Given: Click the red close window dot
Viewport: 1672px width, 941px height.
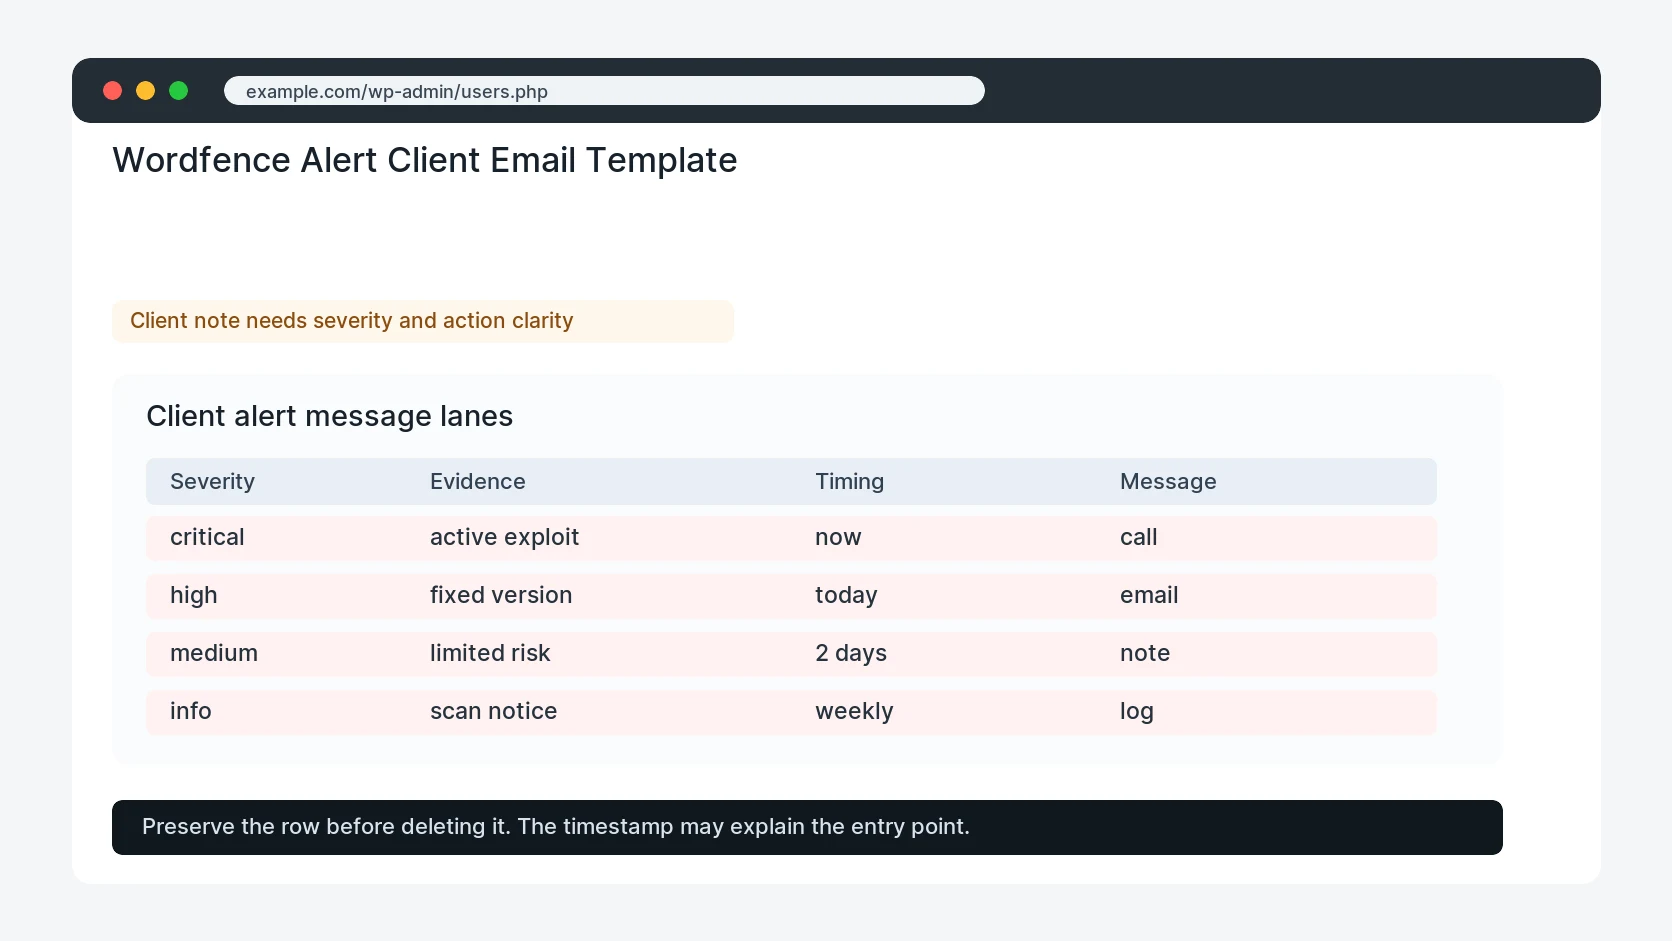Looking at the screenshot, I should click(x=113, y=91).
